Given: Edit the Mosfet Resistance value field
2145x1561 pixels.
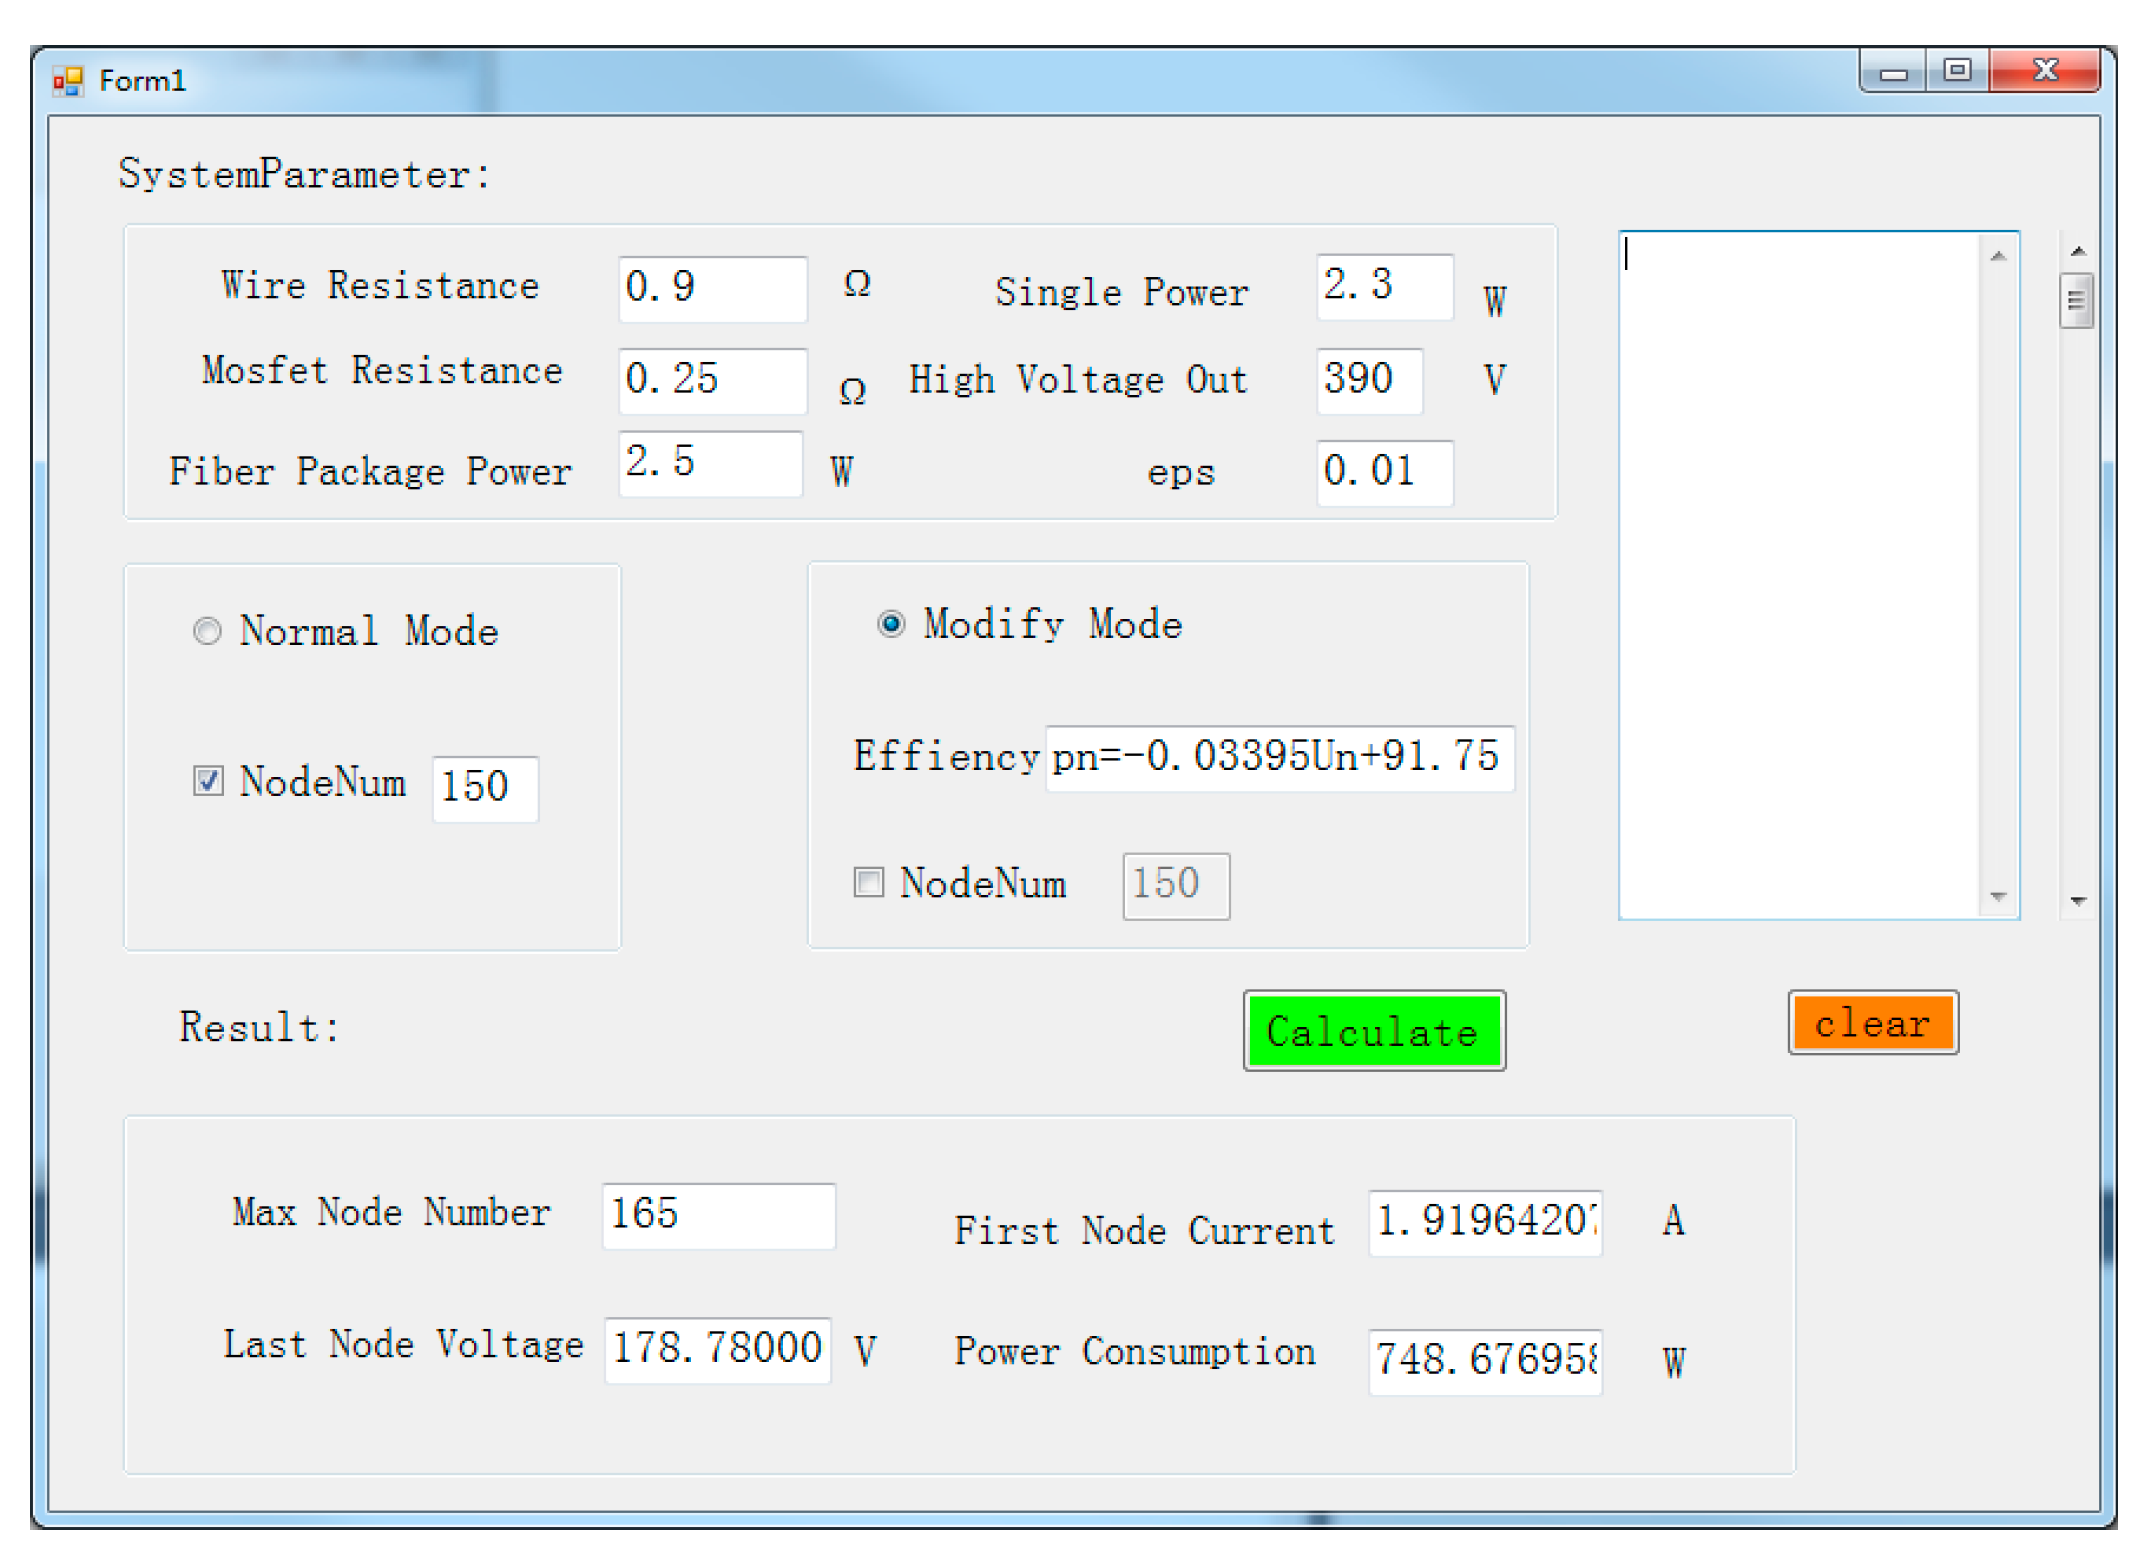Looking at the screenshot, I should [712, 381].
